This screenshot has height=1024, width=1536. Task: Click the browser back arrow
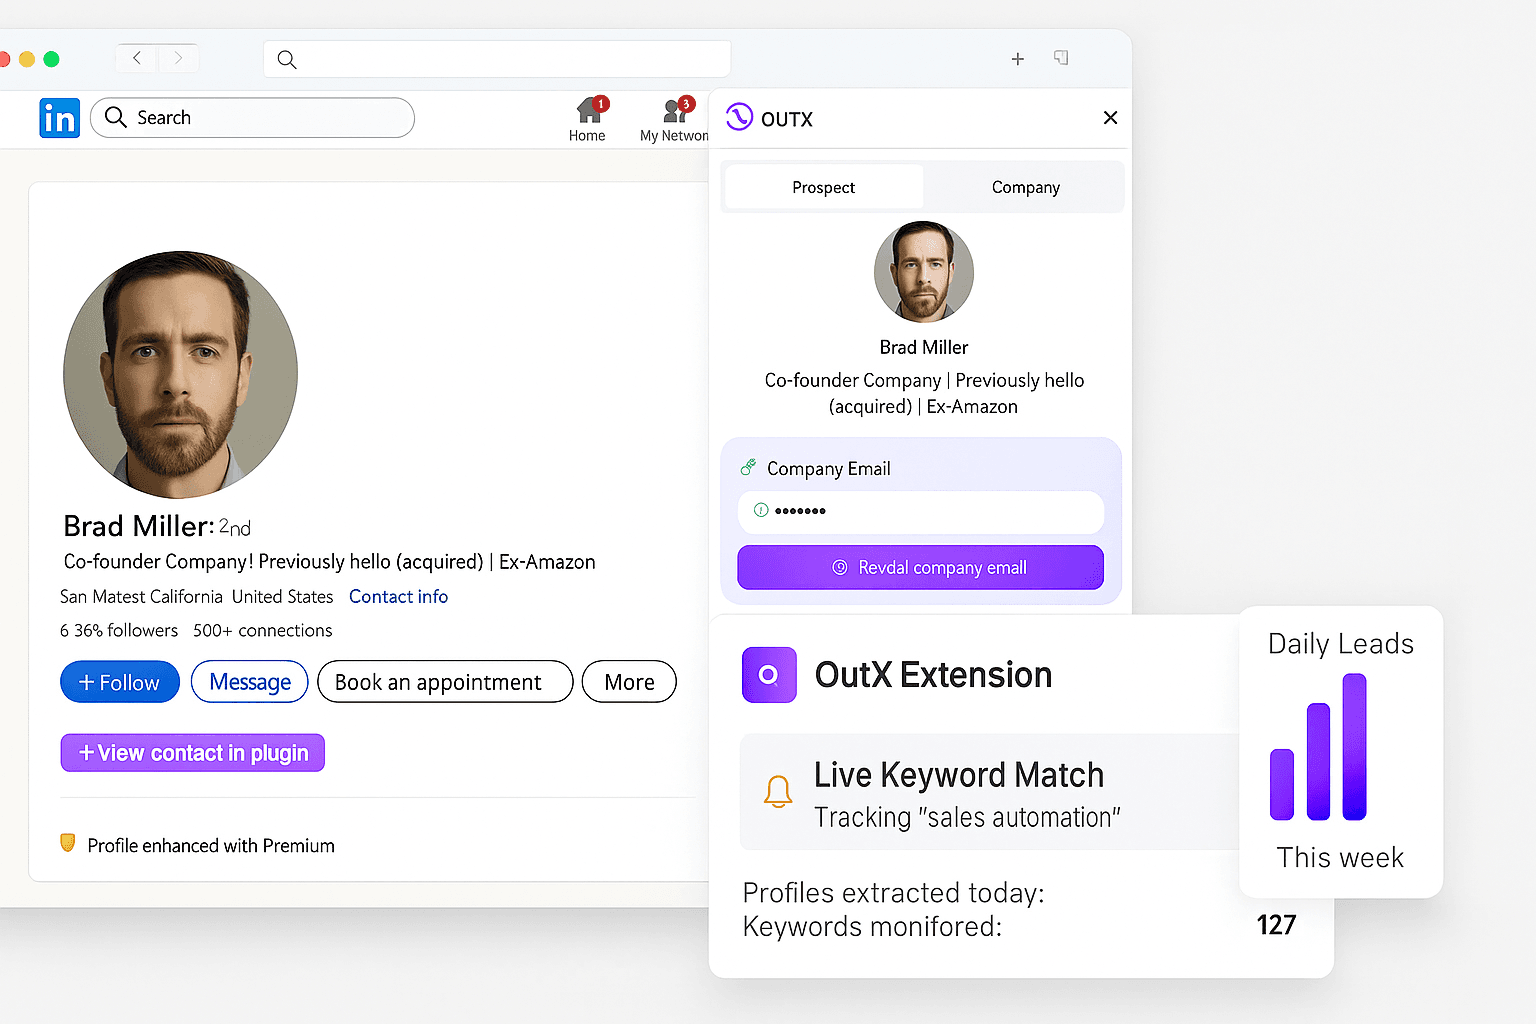tap(137, 58)
